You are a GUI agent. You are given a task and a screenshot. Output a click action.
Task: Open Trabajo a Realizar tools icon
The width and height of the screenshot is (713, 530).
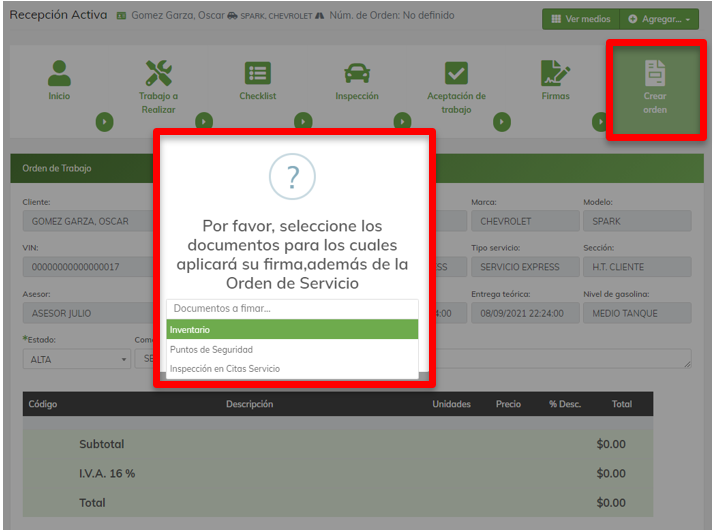coord(158,73)
